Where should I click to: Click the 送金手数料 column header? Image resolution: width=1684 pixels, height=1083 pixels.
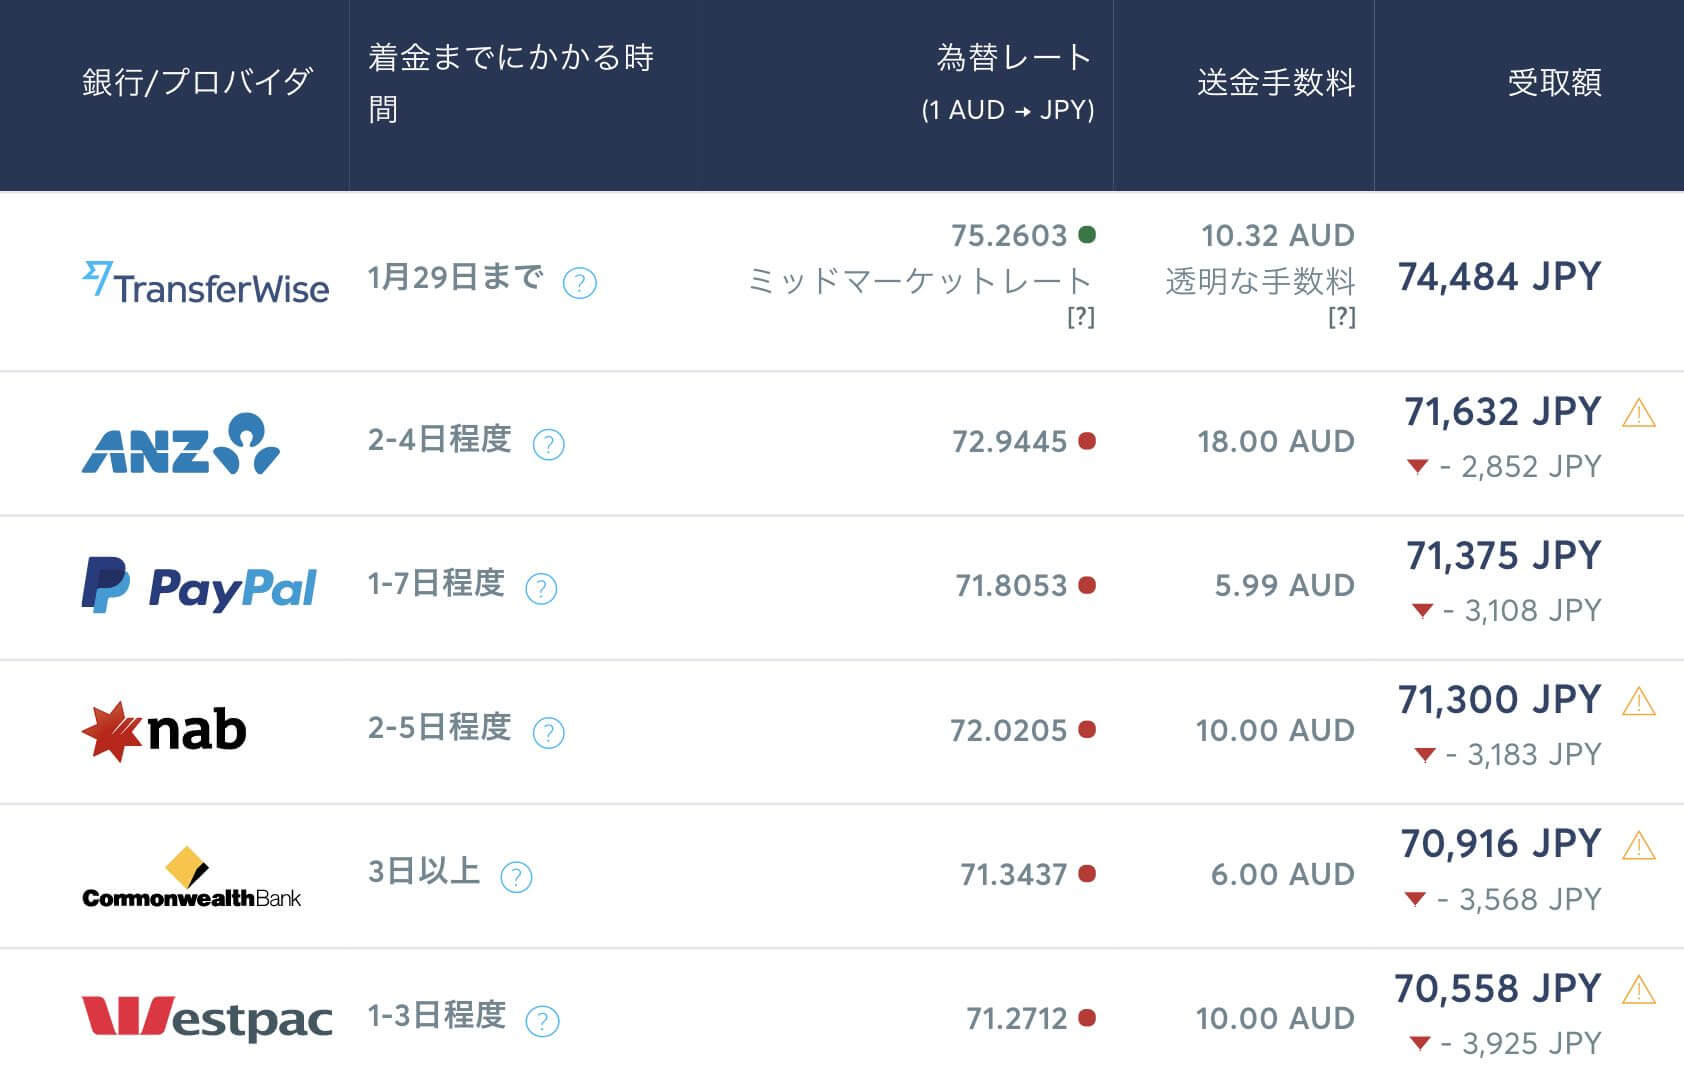coord(1276,82)
